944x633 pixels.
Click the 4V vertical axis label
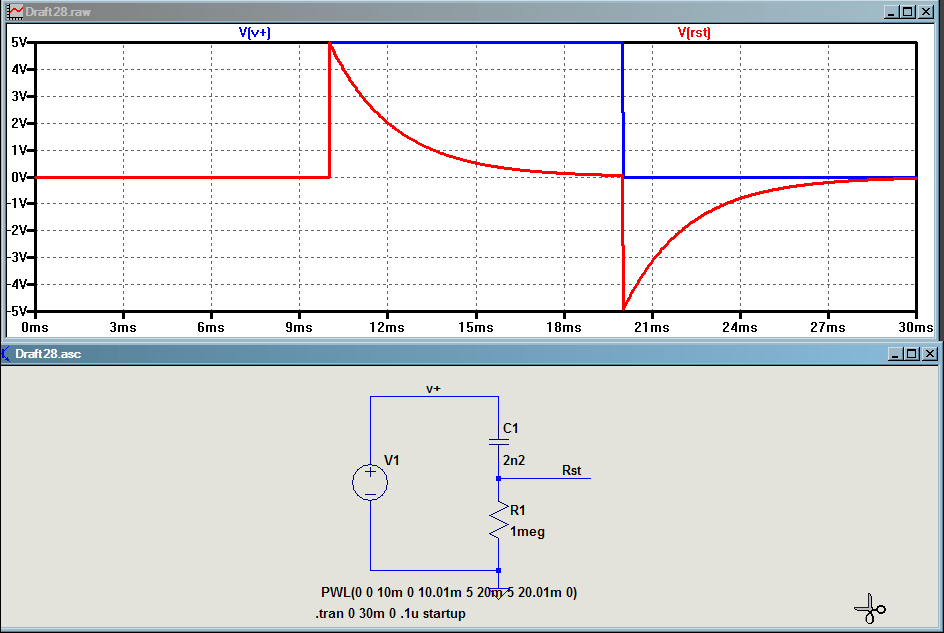pos(19,69)
